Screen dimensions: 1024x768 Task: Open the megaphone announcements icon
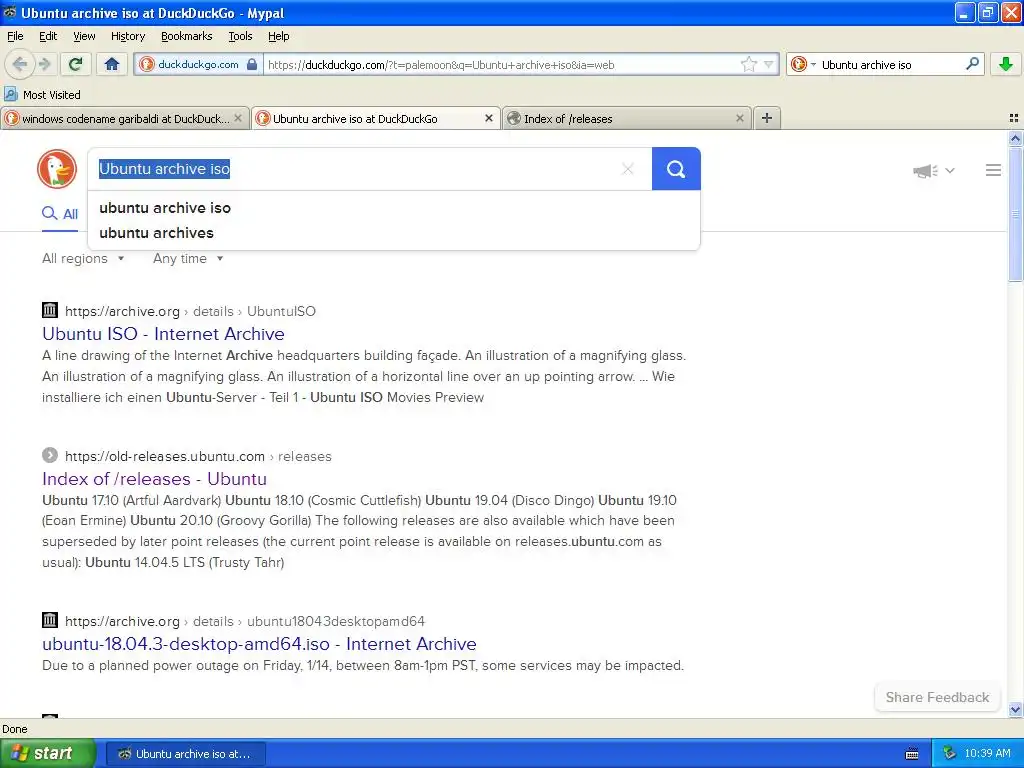(925, 170)
